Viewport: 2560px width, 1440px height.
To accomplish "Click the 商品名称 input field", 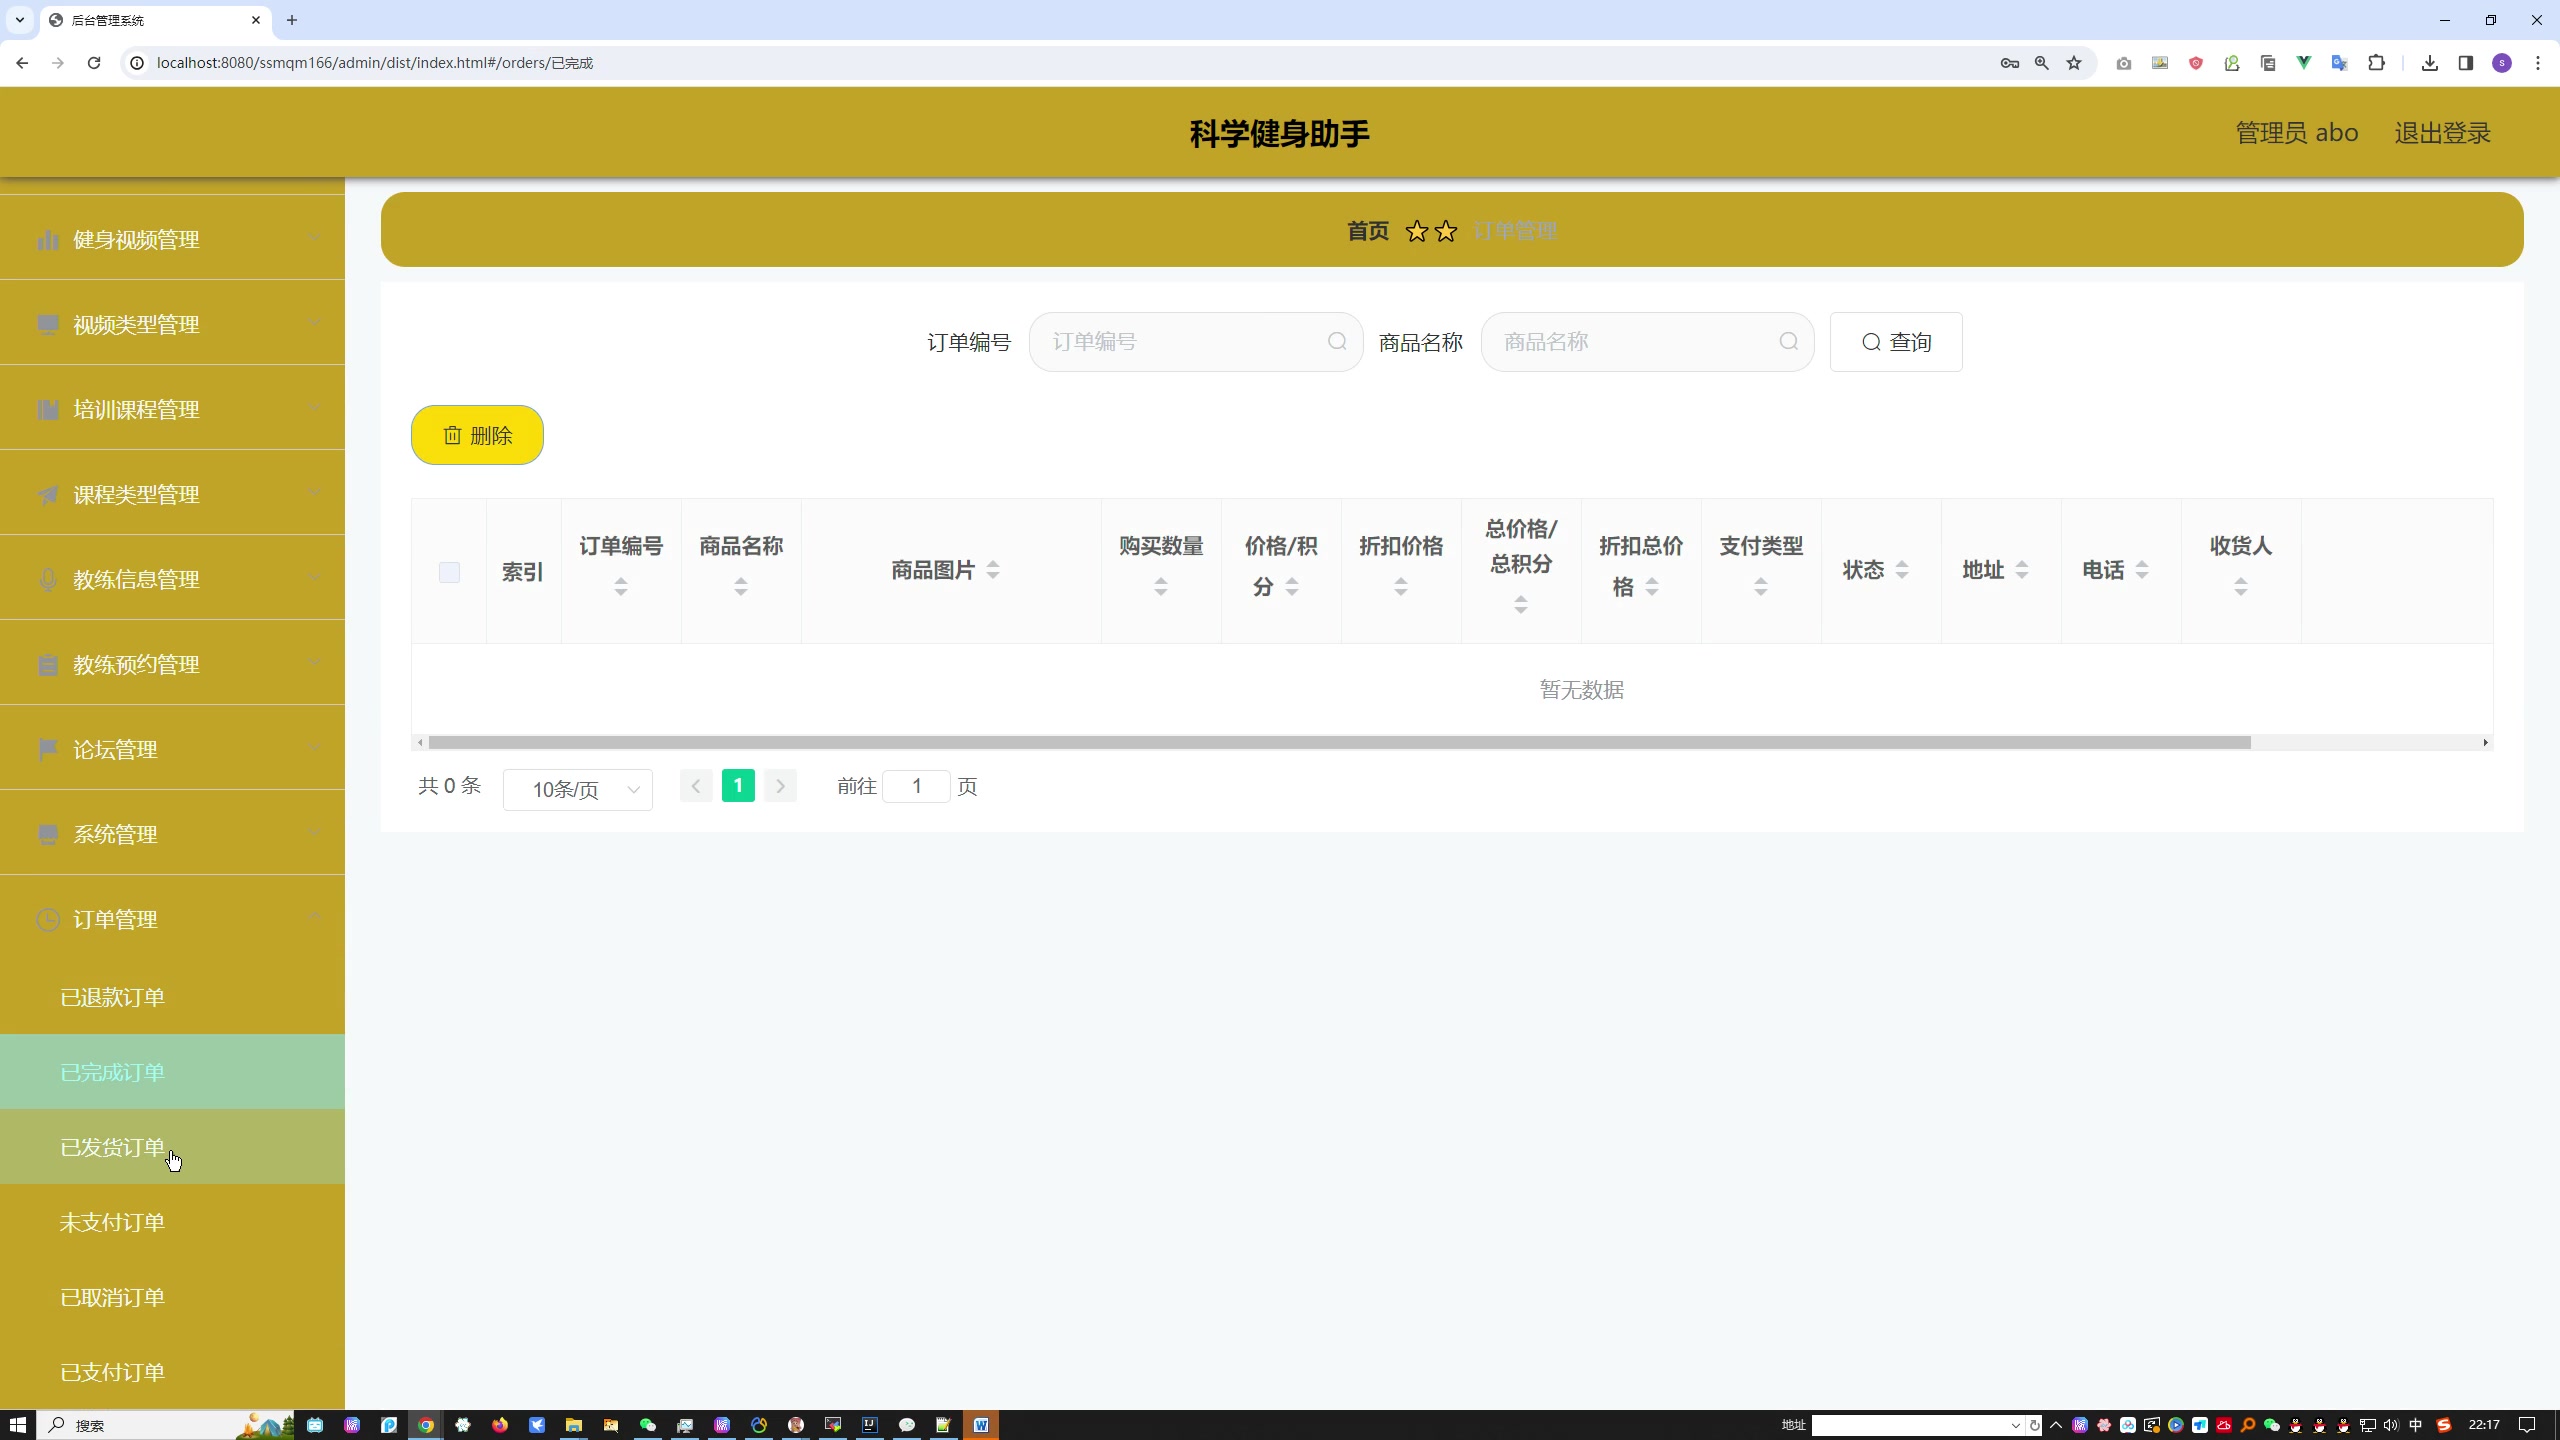I will pyautogui.click(x=1647, y=342).
